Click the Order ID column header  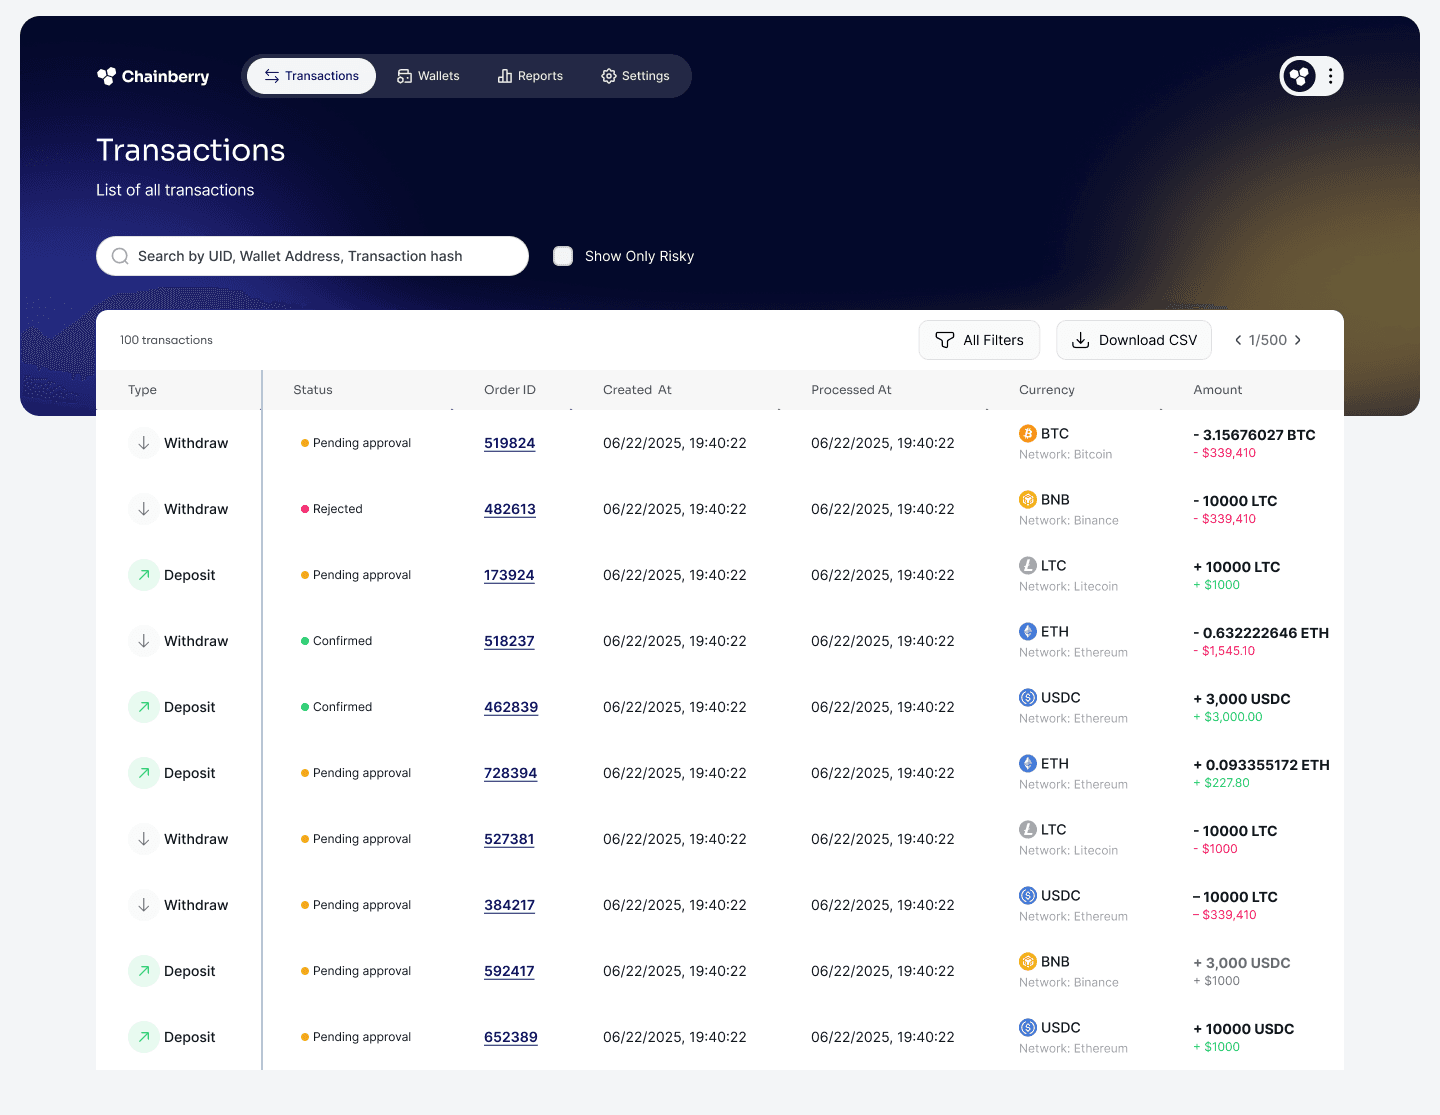point(510,390)
